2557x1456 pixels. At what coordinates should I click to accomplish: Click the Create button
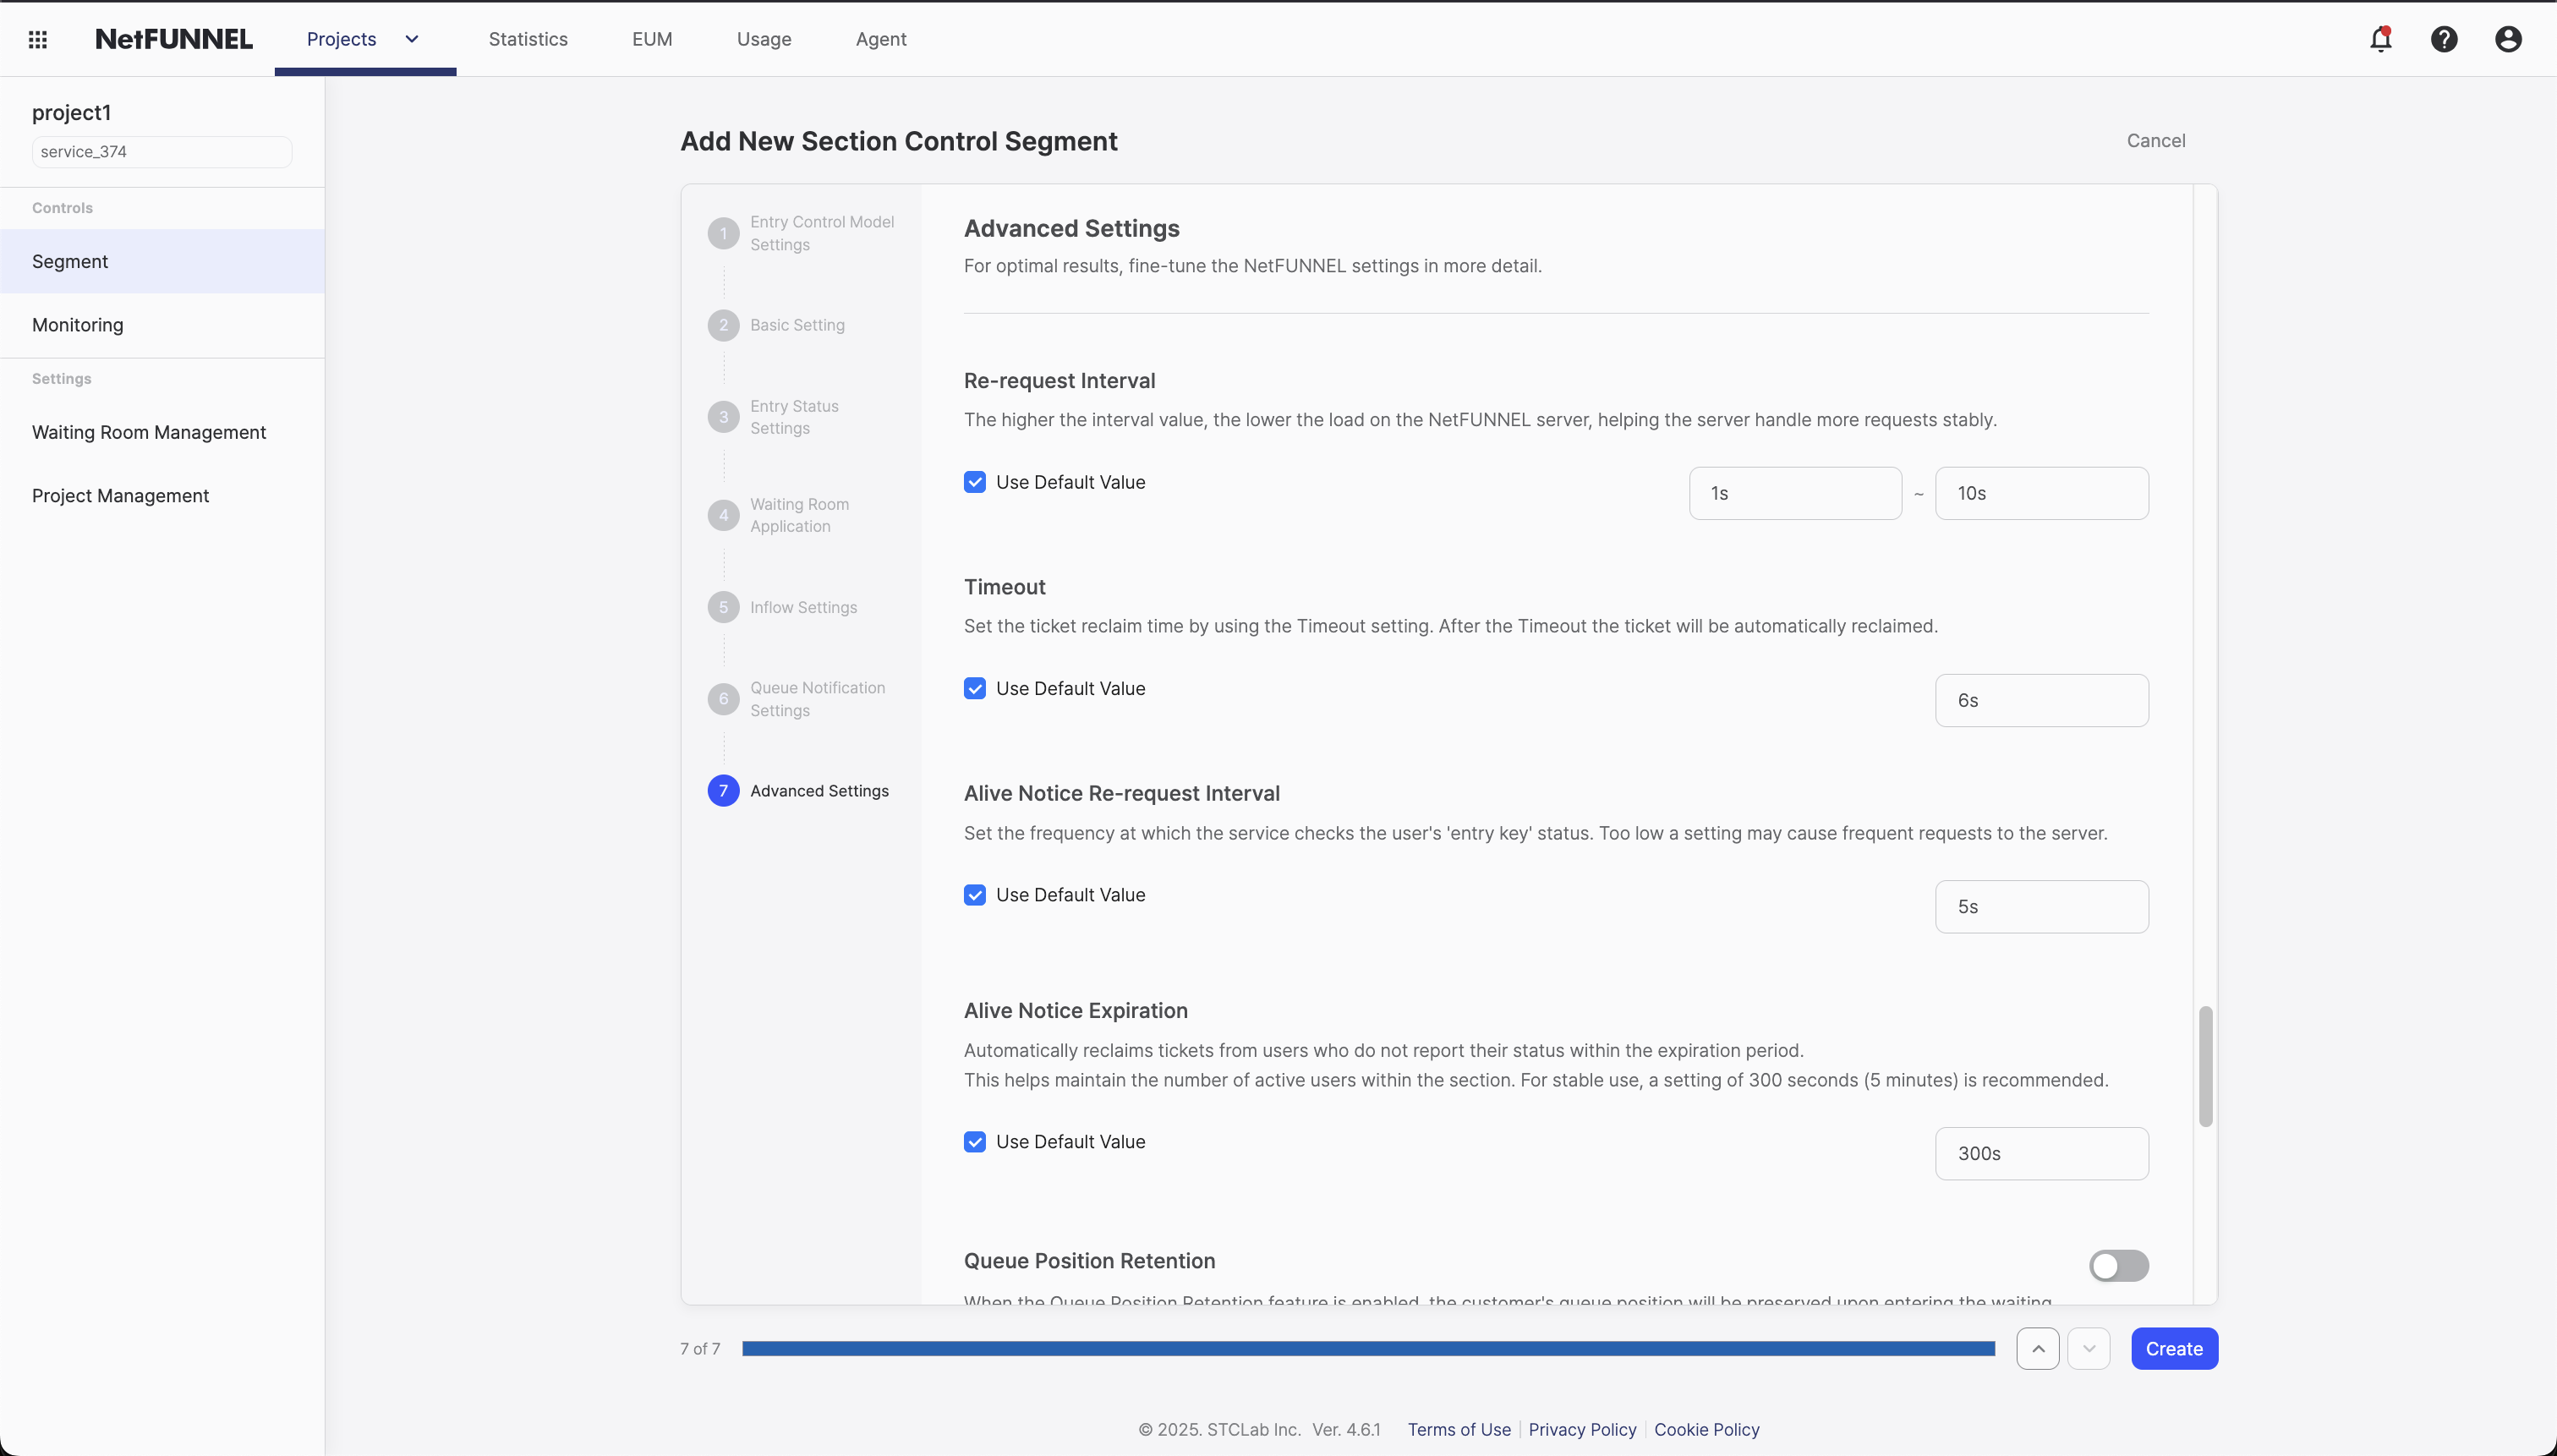[x=2174, y=1348]
